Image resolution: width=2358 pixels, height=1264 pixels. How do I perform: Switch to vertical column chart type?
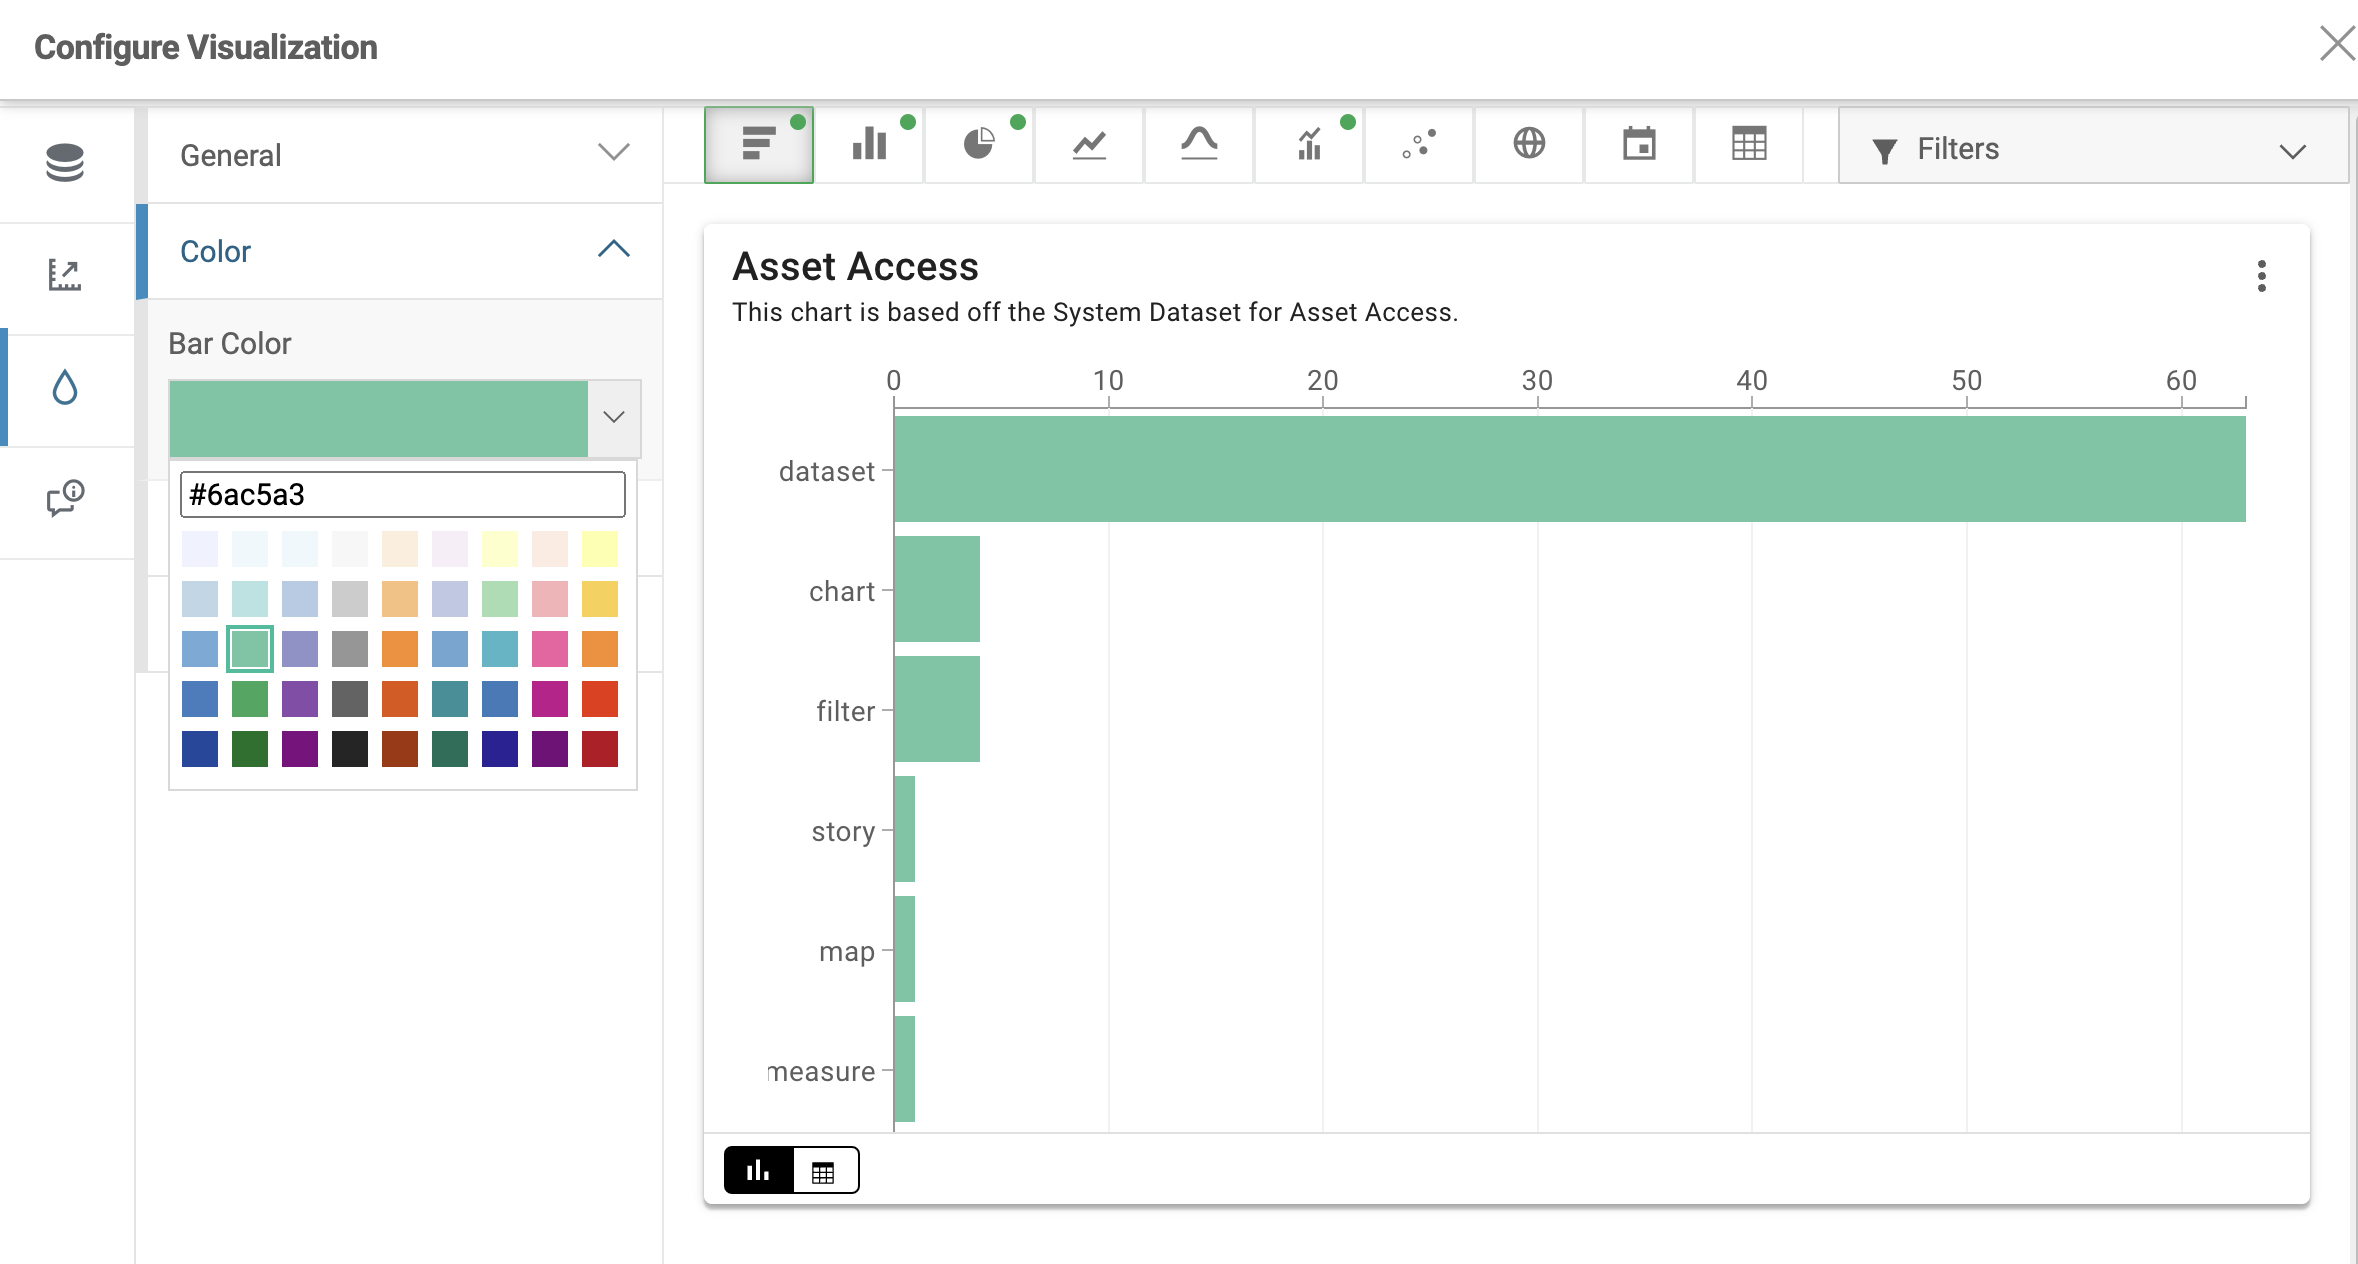tap(869, 145)
